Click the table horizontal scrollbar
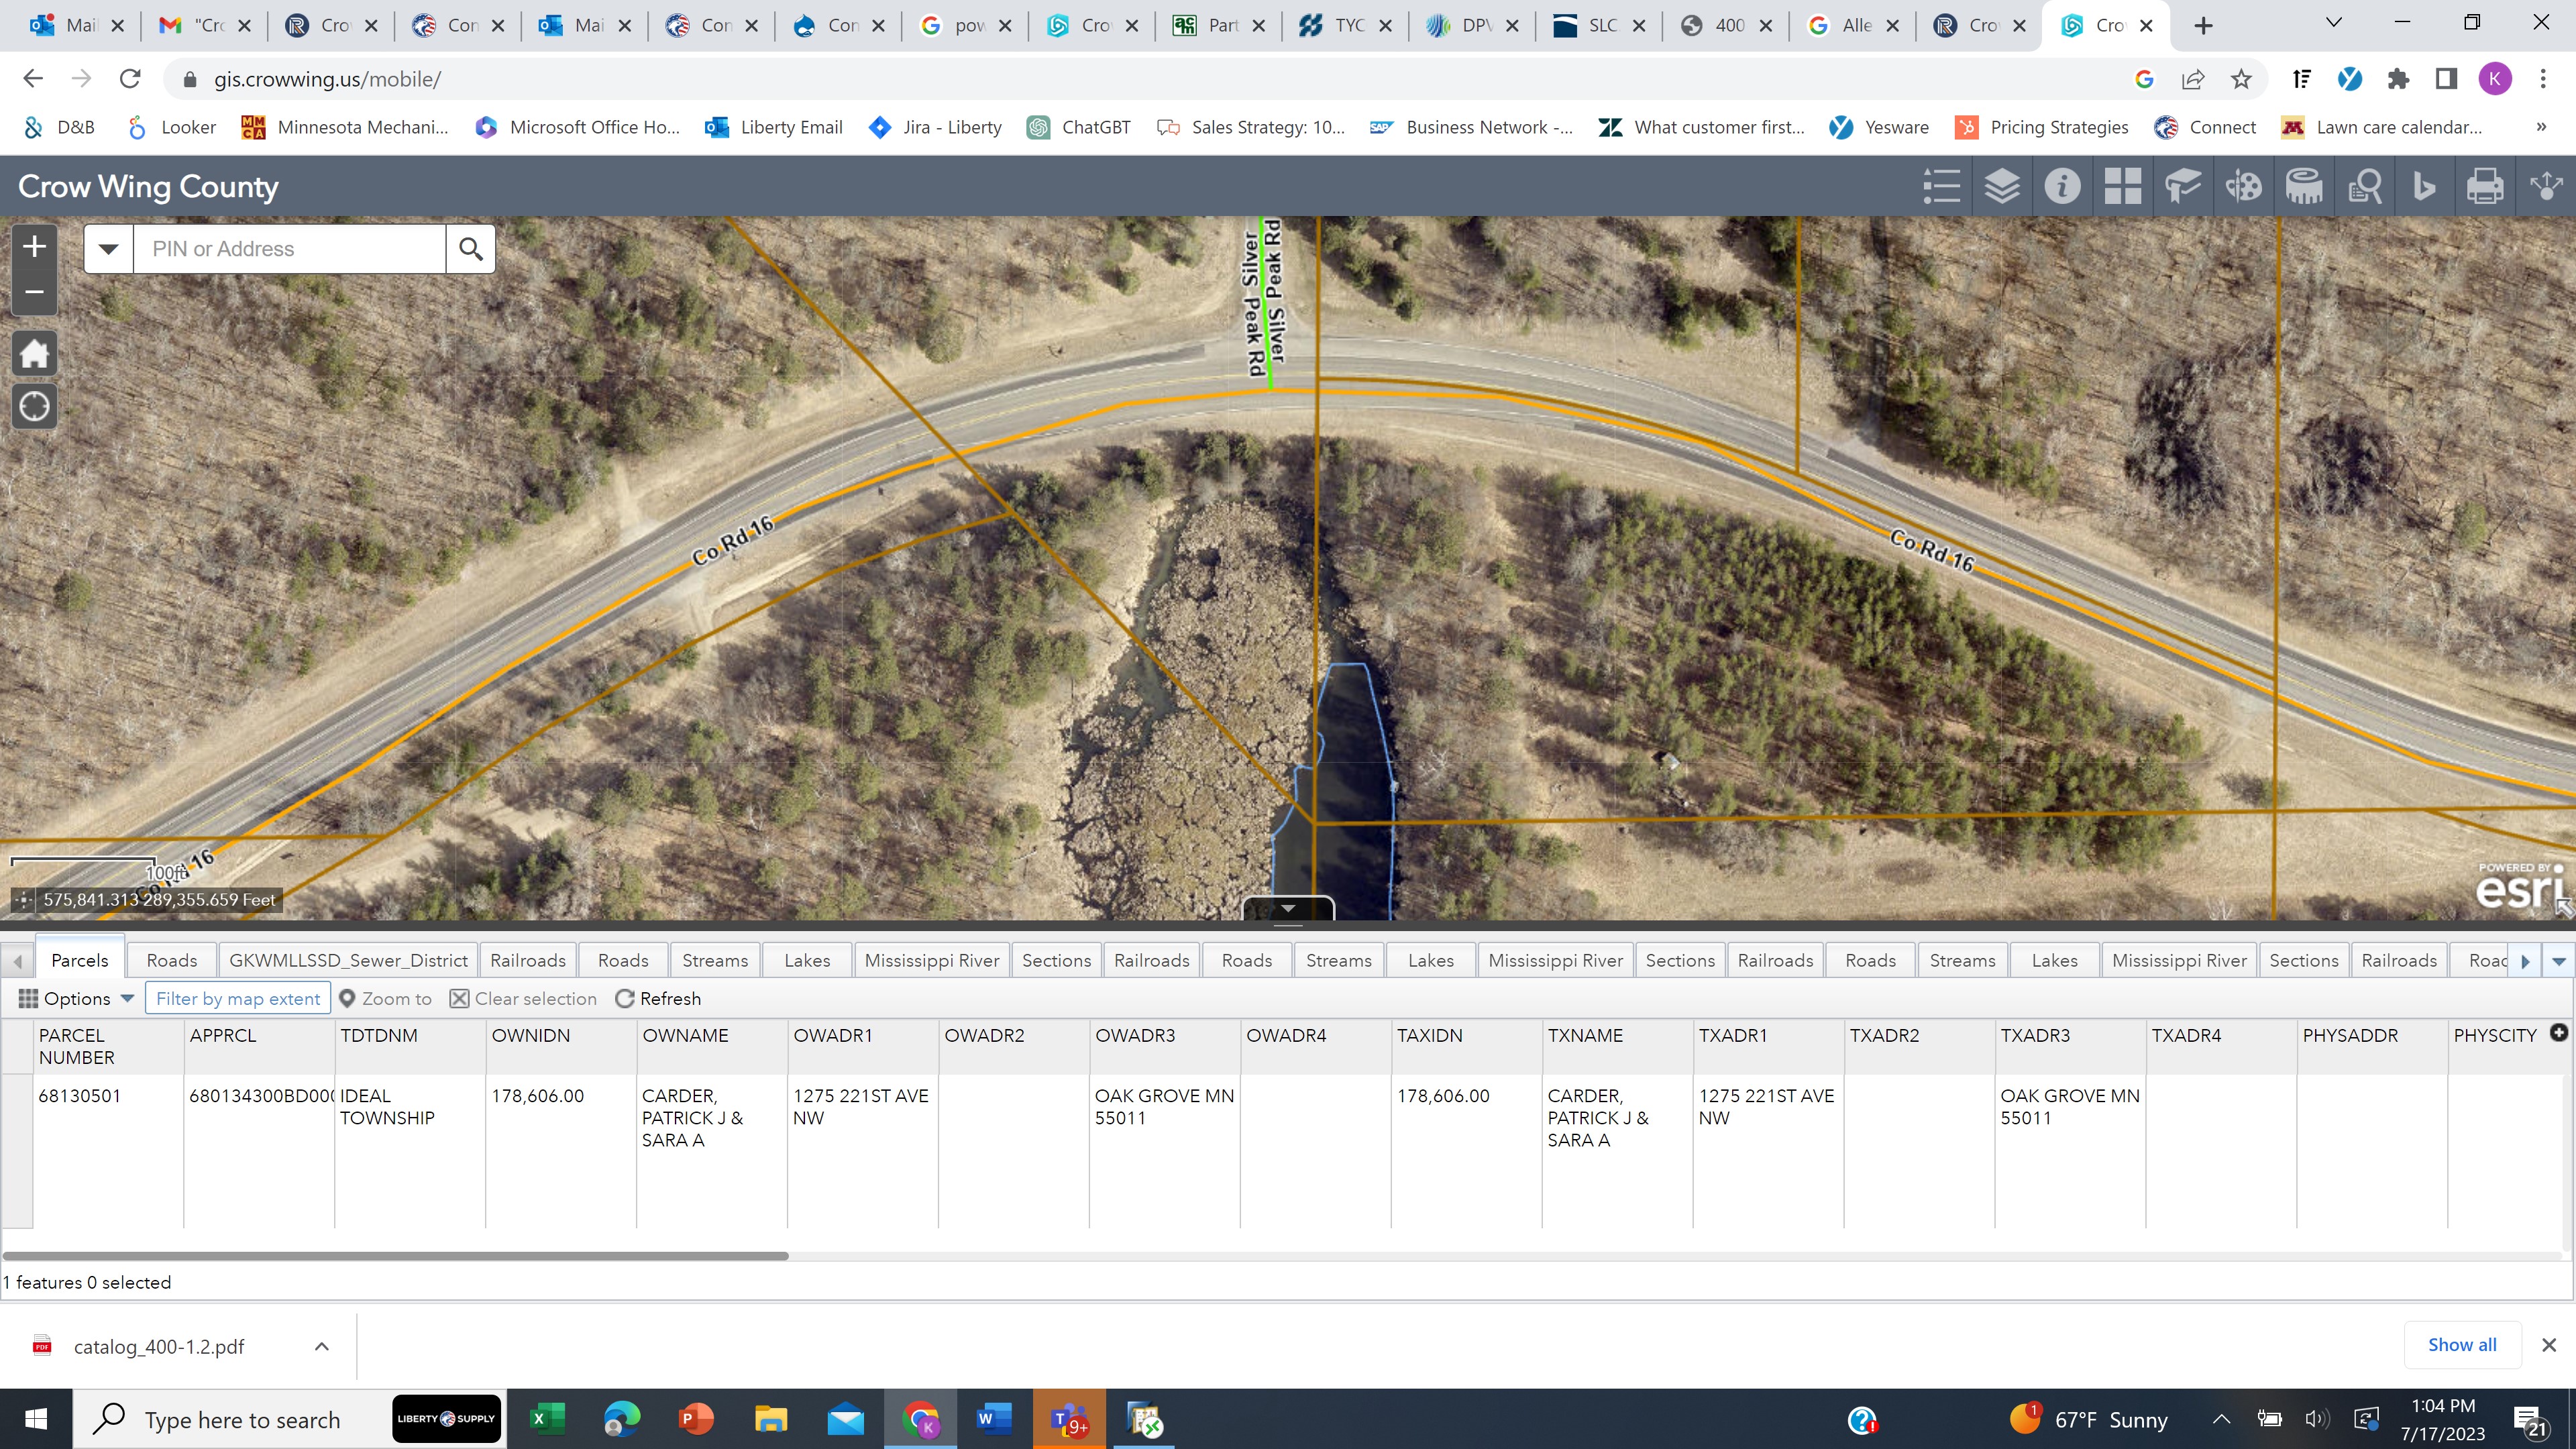2576x1449 pixels. pyautogui.click(x=395, y=1256)
